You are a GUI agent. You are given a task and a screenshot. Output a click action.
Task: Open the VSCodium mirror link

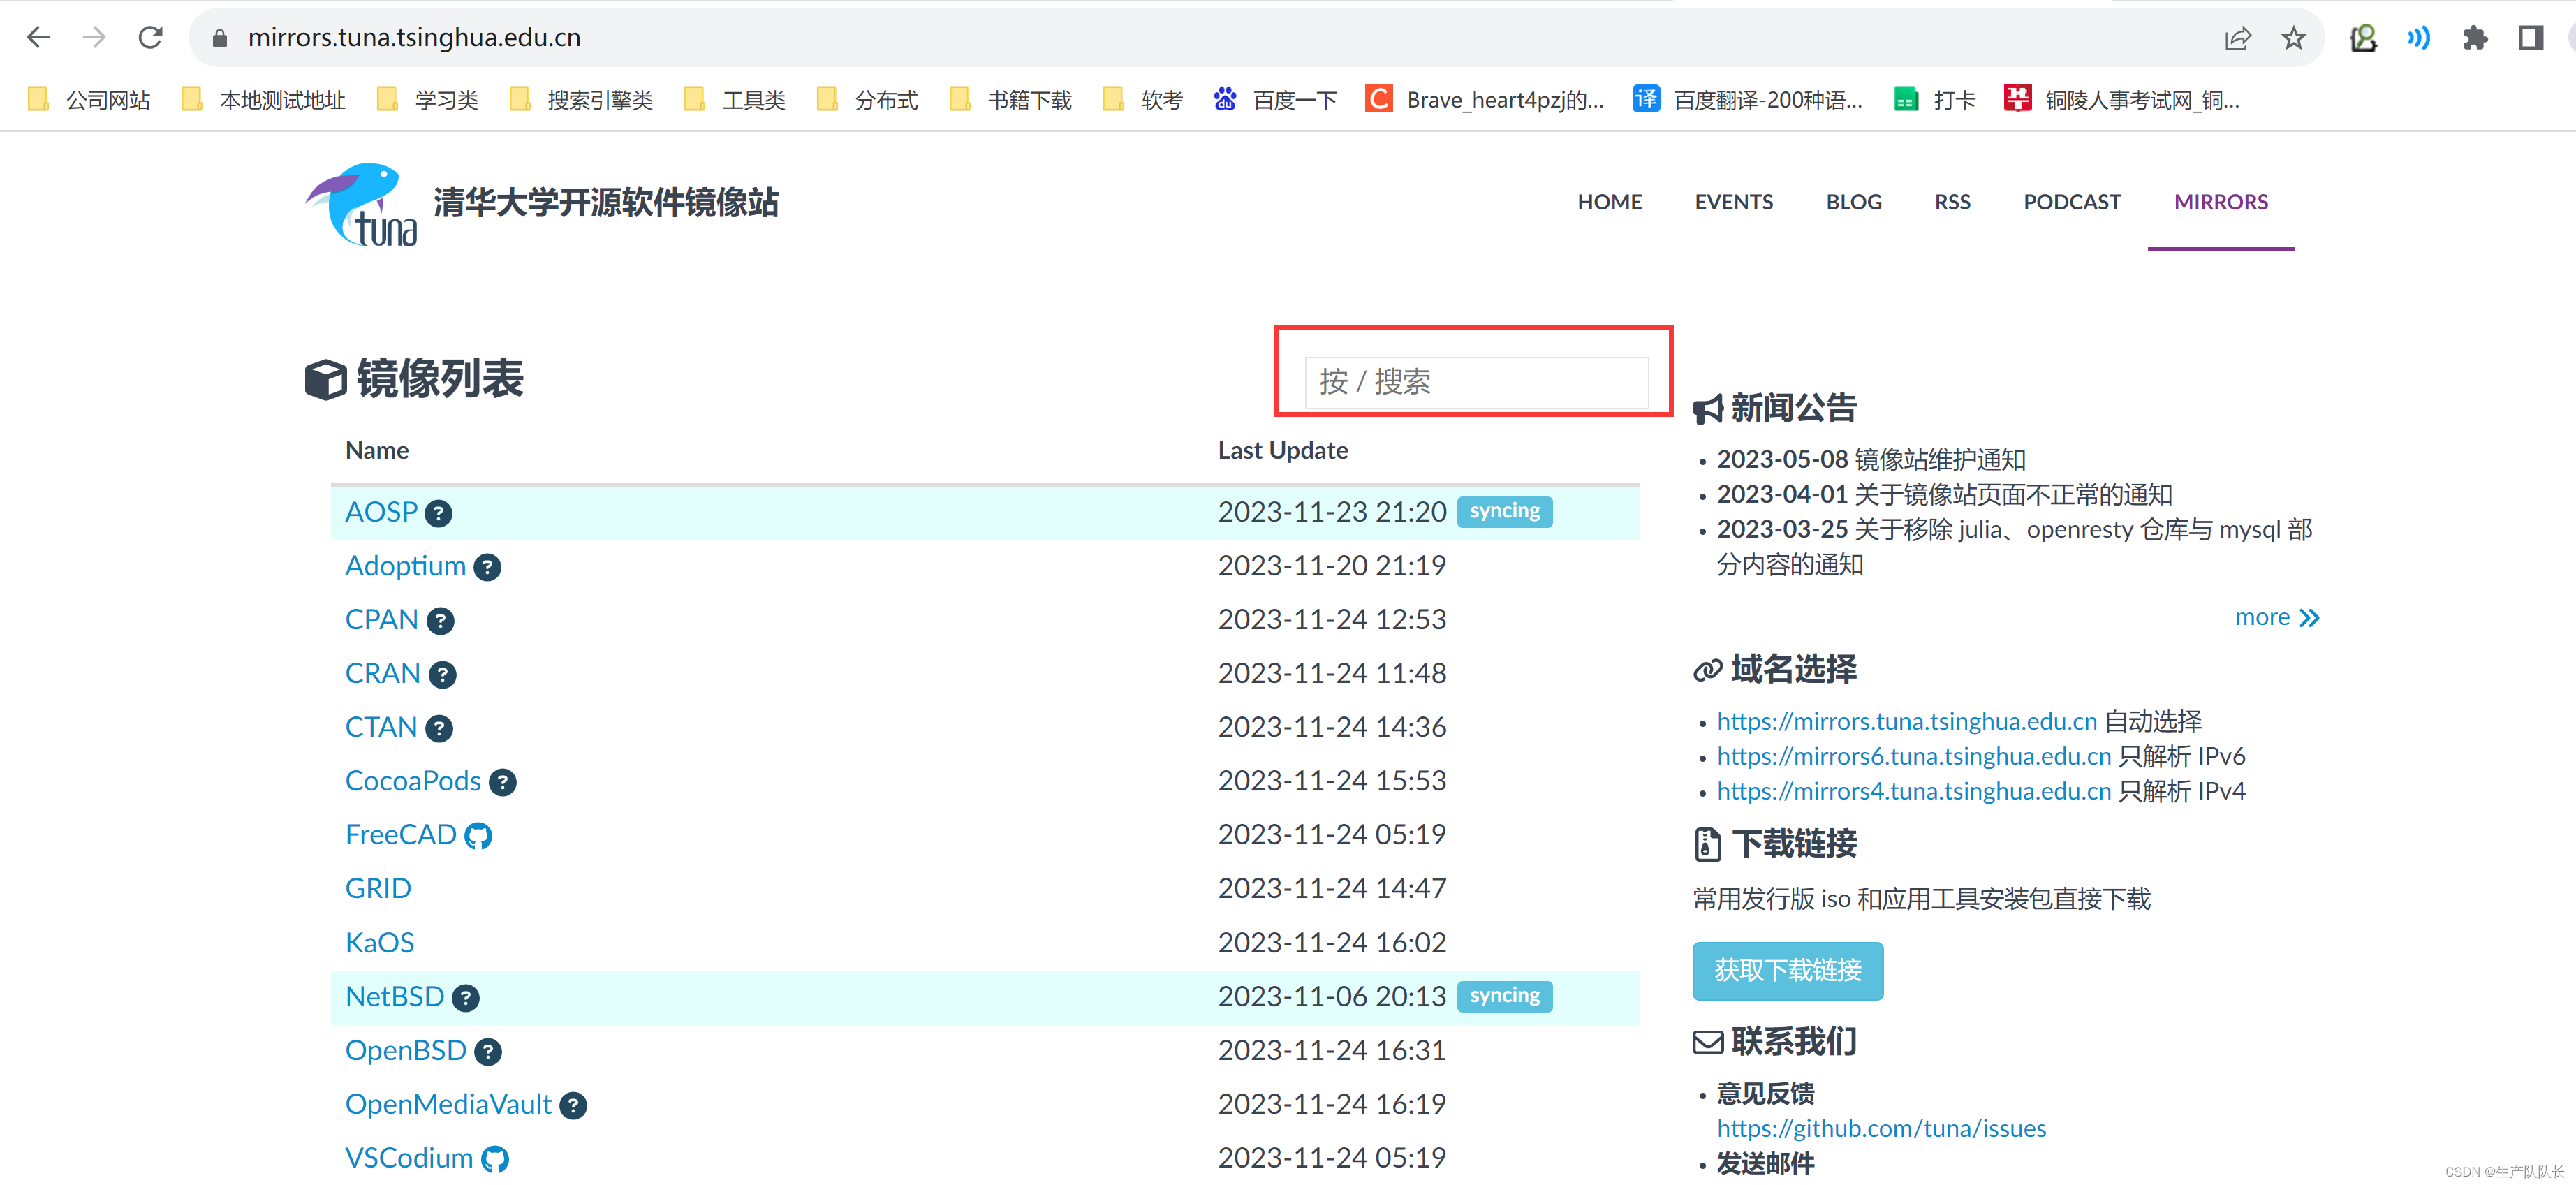click(409, 1159)
